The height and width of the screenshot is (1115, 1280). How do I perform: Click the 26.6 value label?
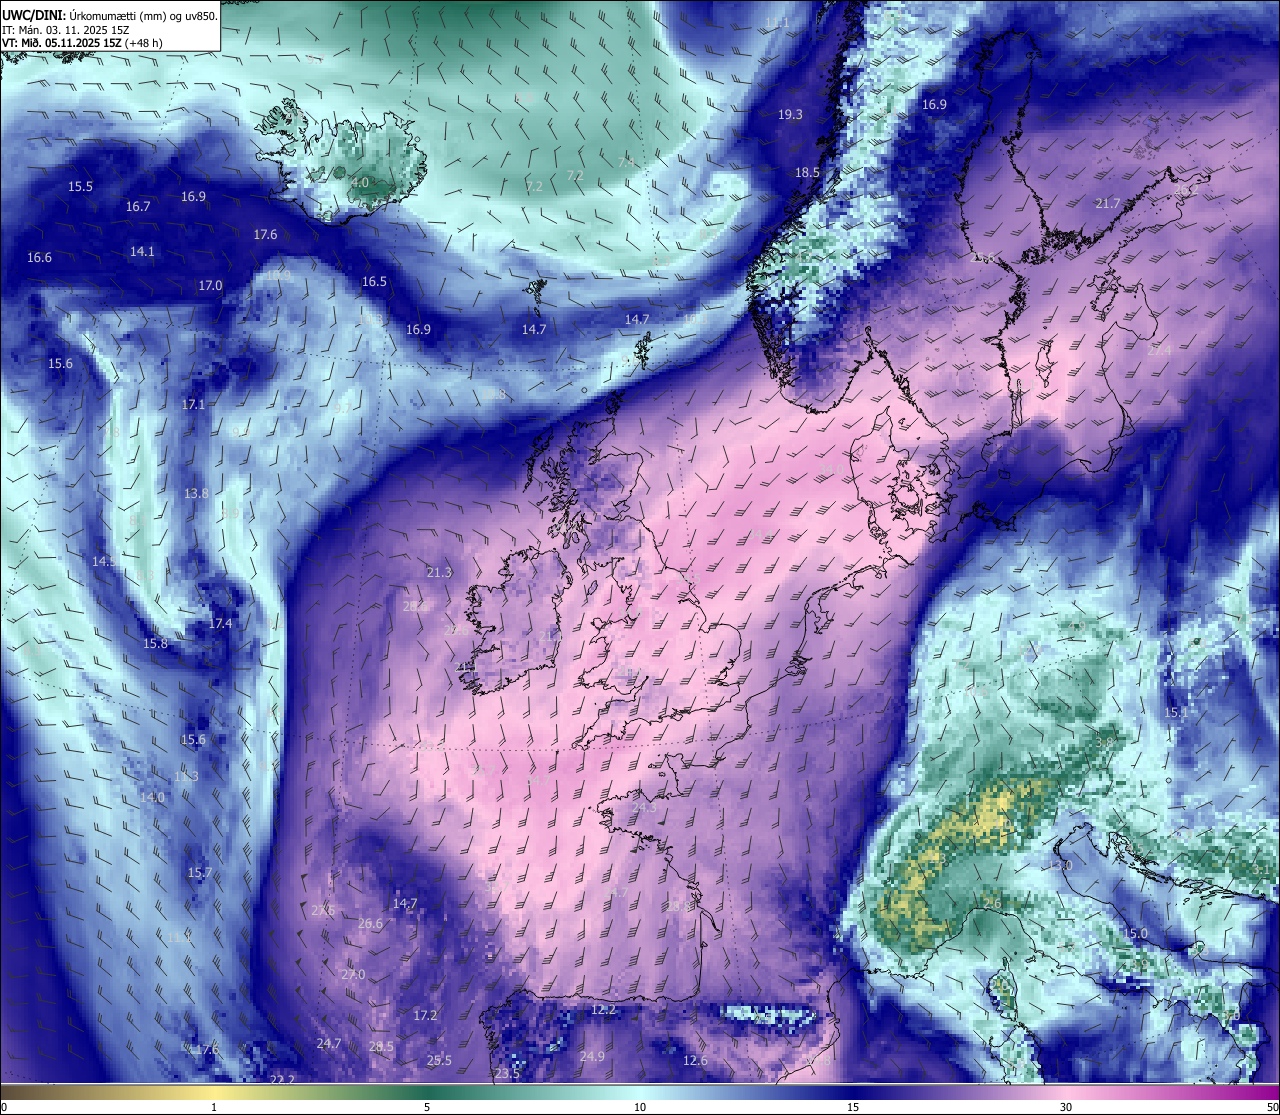[370, 924]
